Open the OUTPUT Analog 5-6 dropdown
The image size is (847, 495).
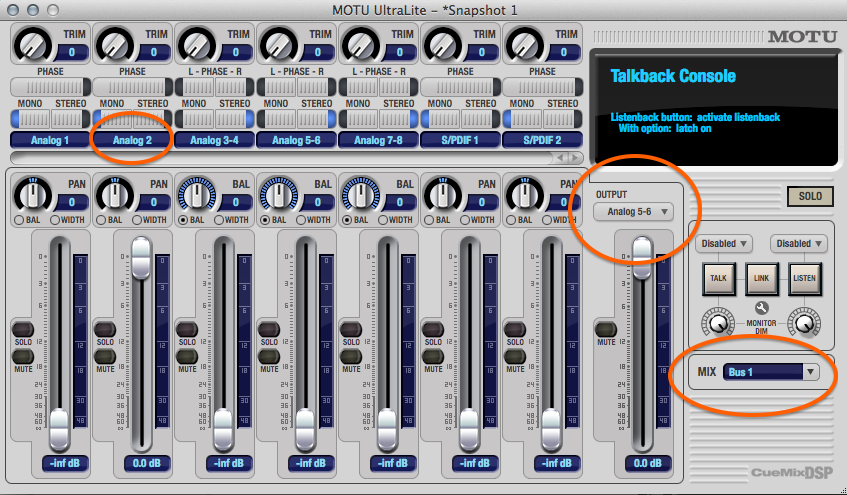coord(632,212)
